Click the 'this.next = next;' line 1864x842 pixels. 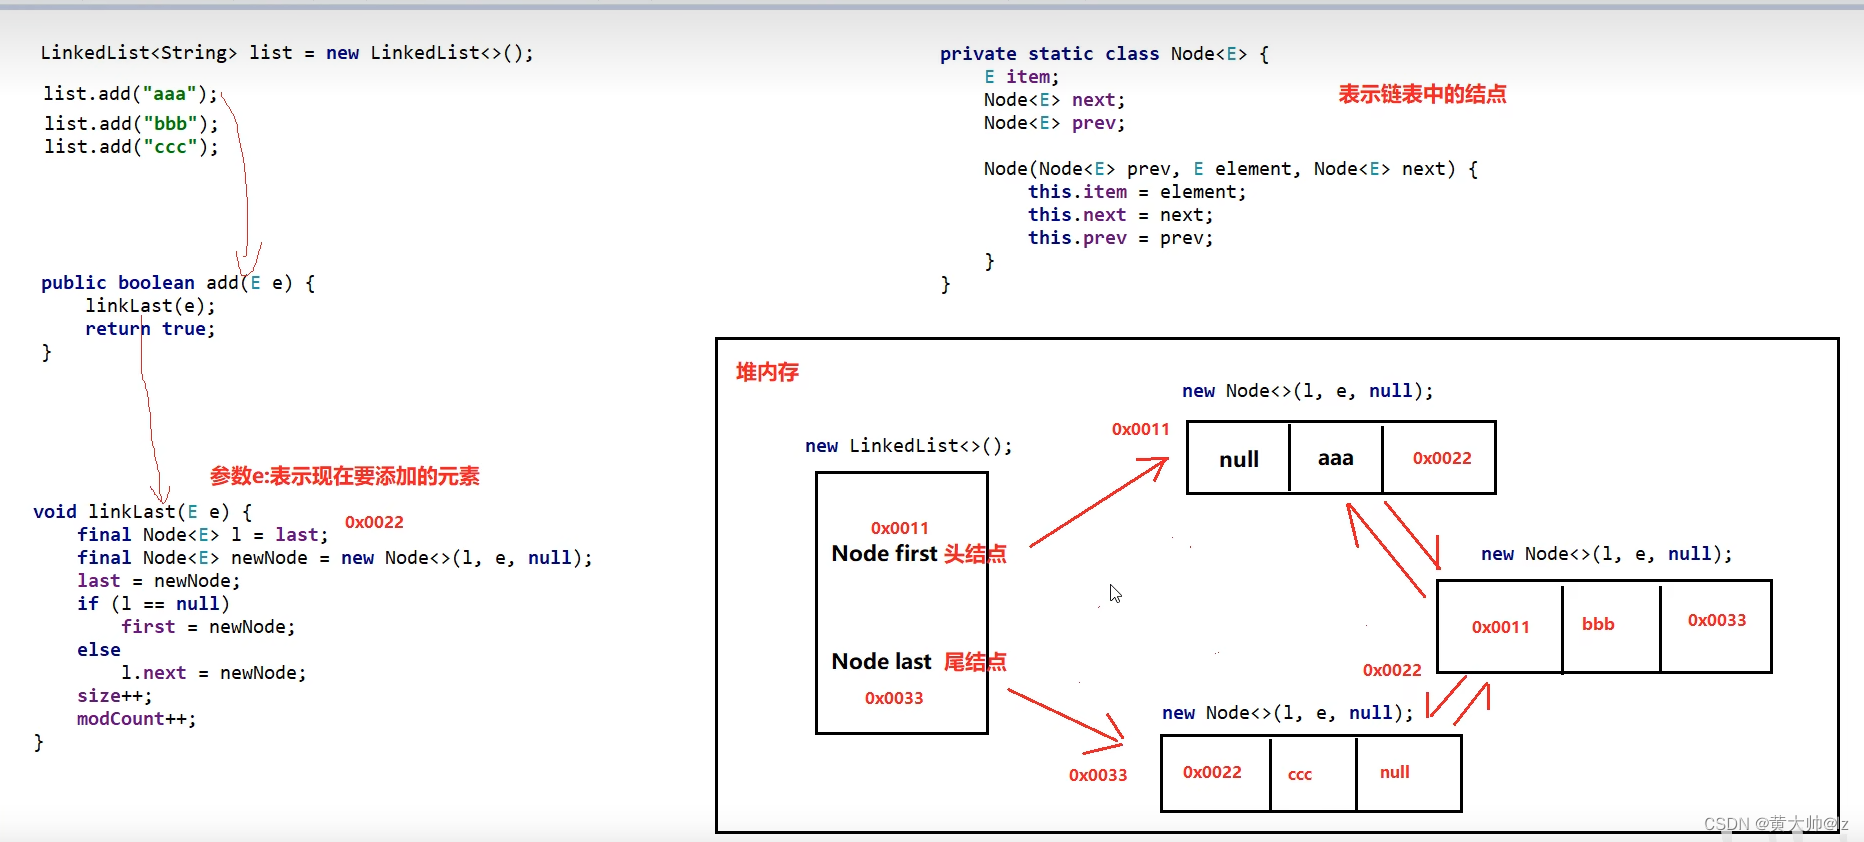[x=1120, y=215]
